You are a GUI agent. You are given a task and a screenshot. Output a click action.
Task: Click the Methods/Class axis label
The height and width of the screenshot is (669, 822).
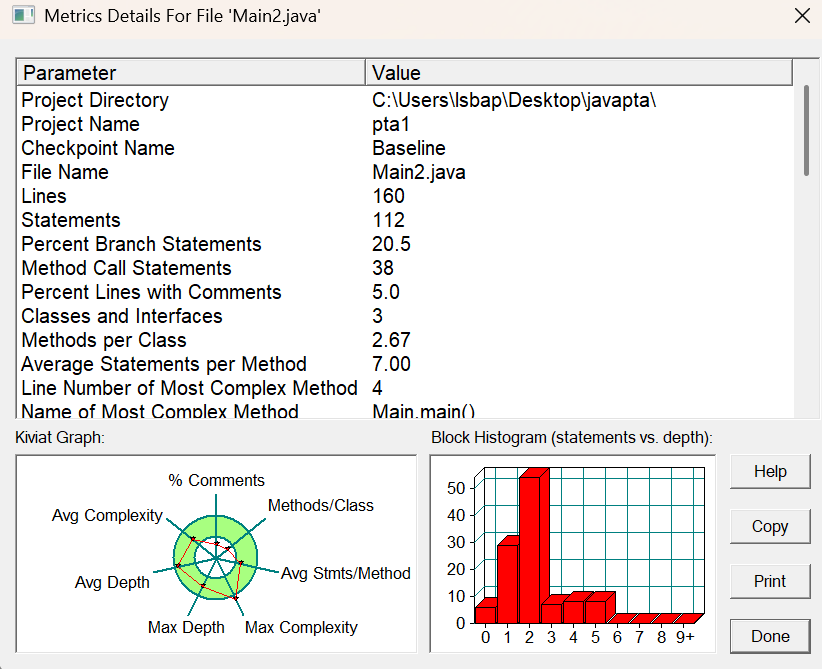pyautogui.click(x=321, y=505)
